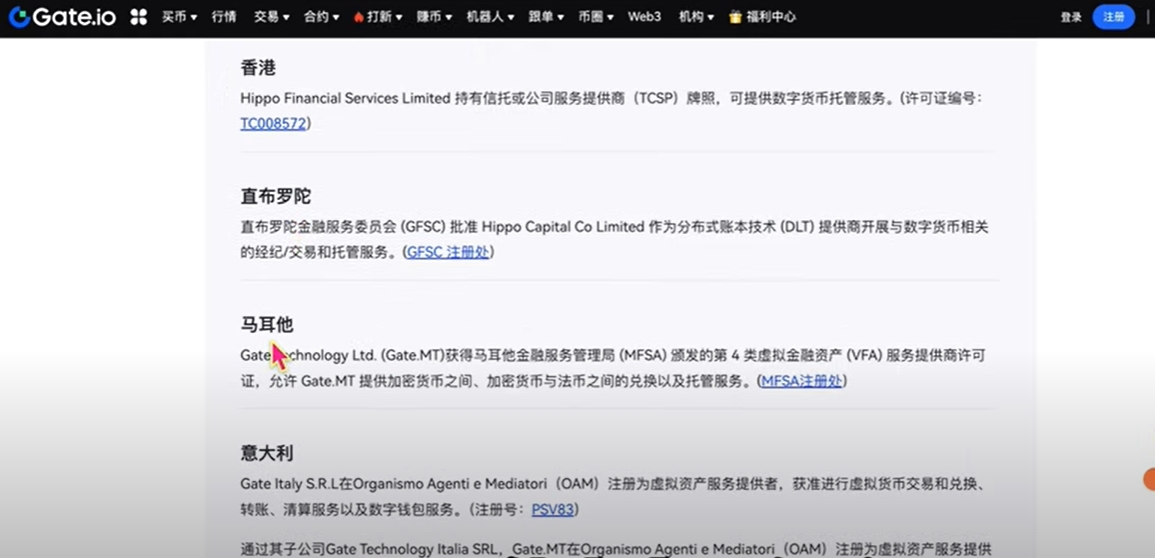The width and height of the screenshot is (1155, 558).
Task: Select the 香港 section heading
Action: coord(258,68)
